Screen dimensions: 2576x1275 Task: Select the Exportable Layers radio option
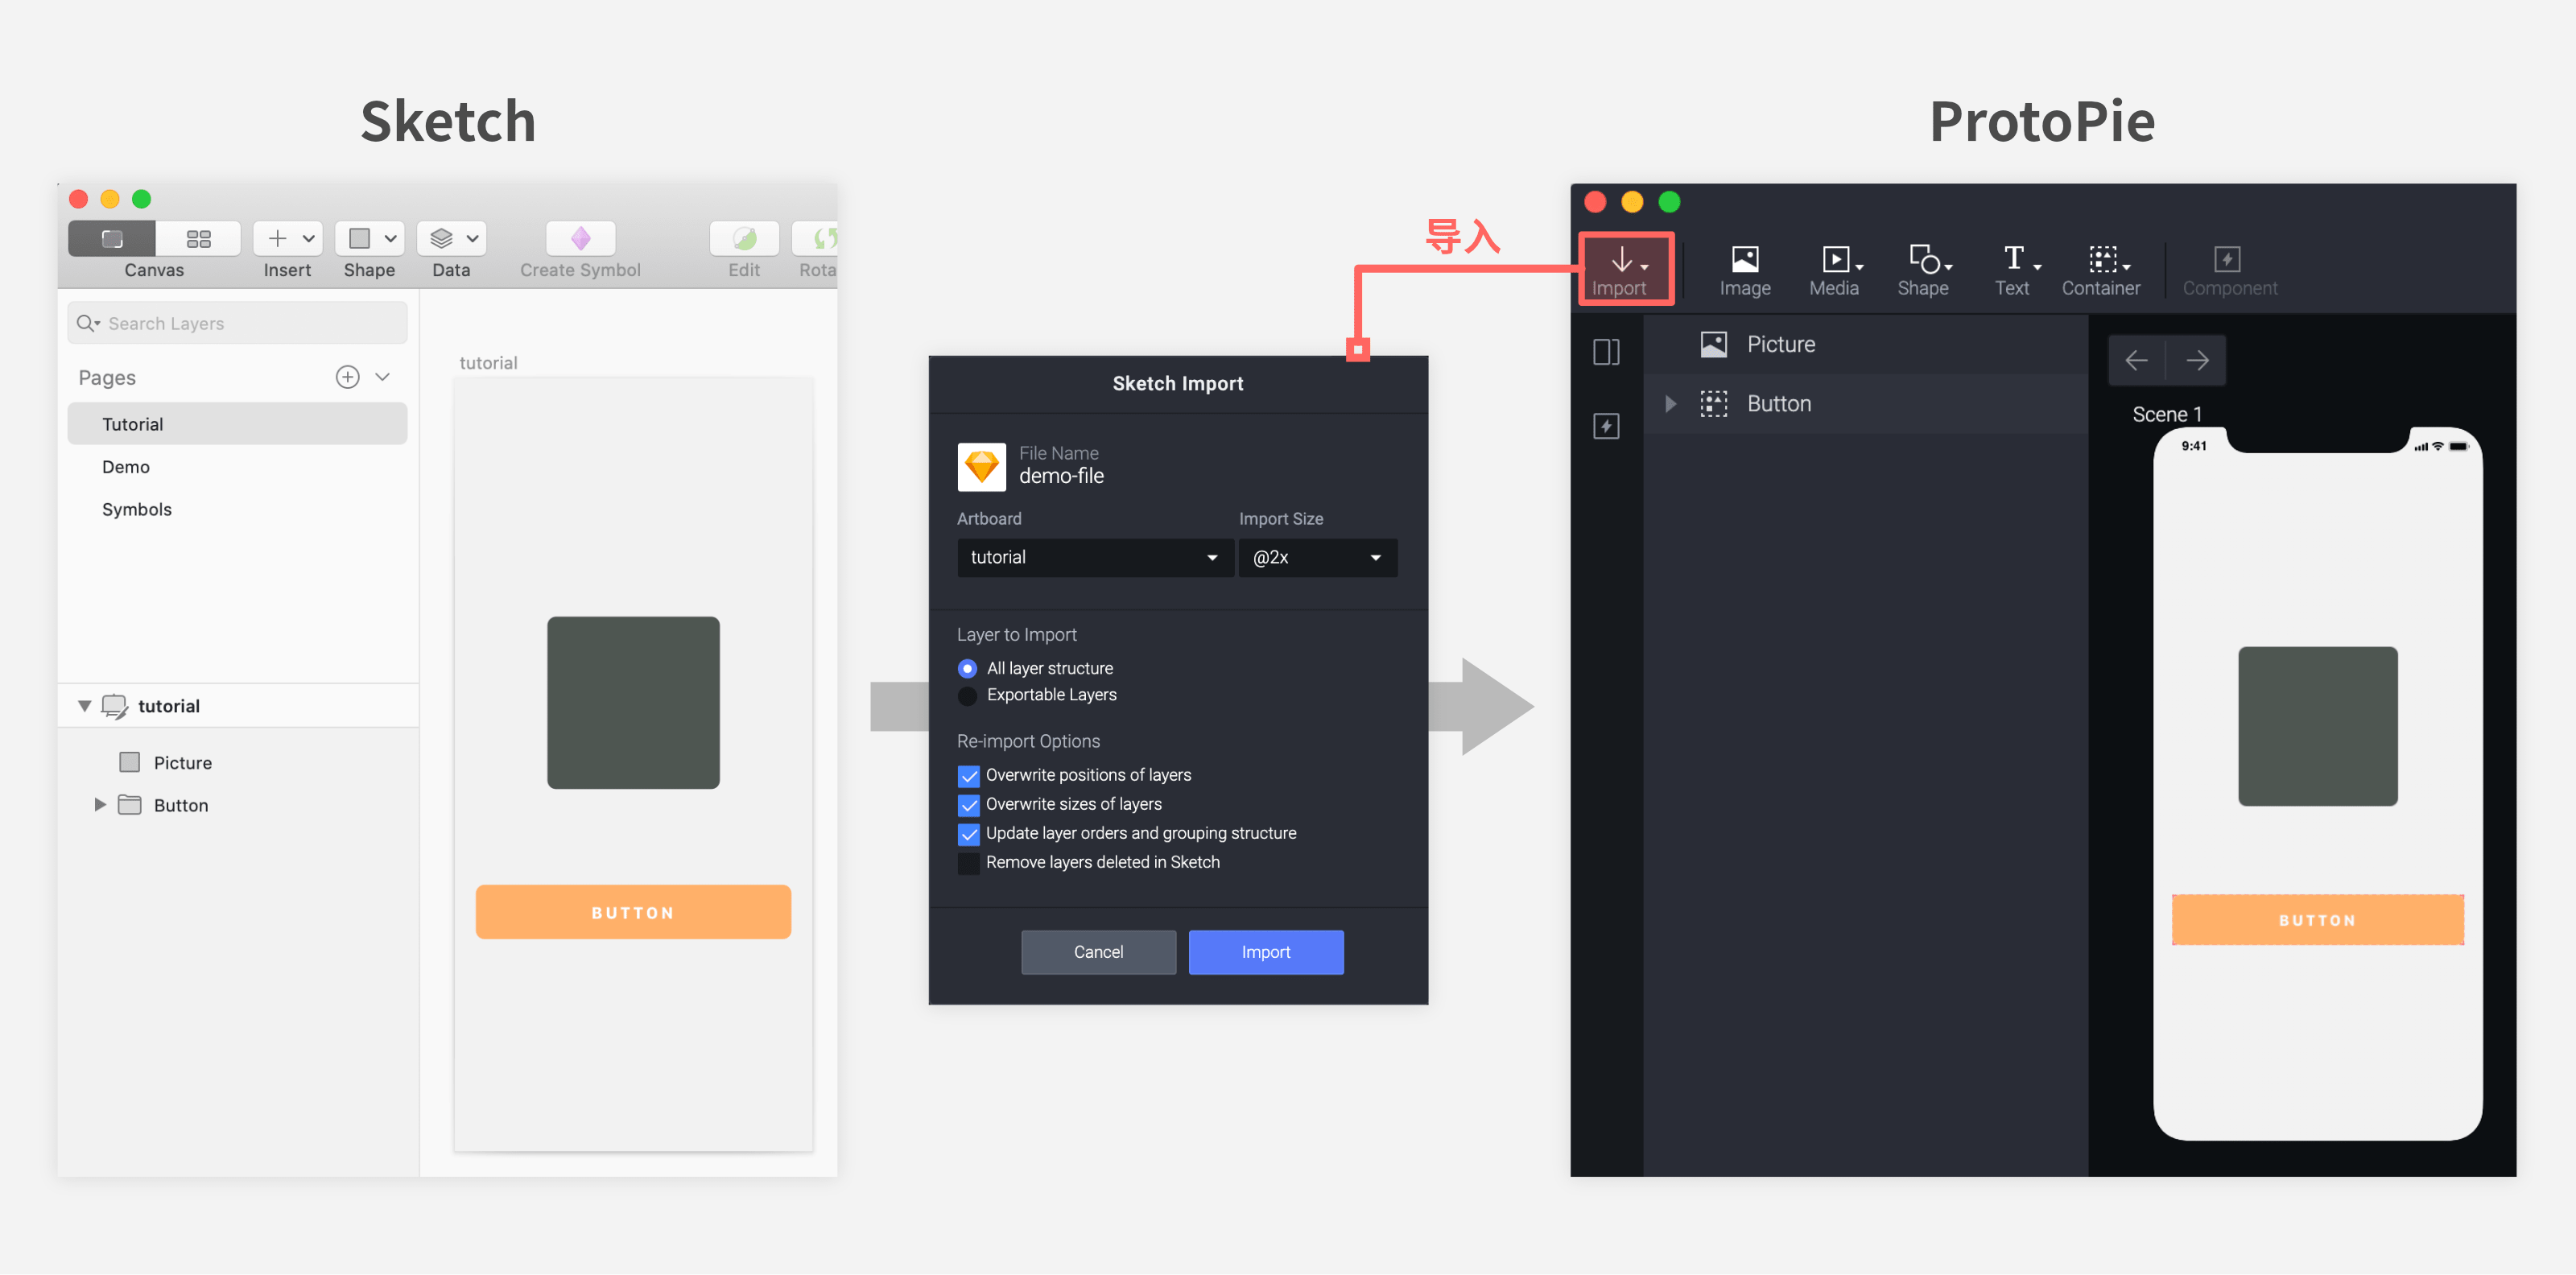[967, 695]
